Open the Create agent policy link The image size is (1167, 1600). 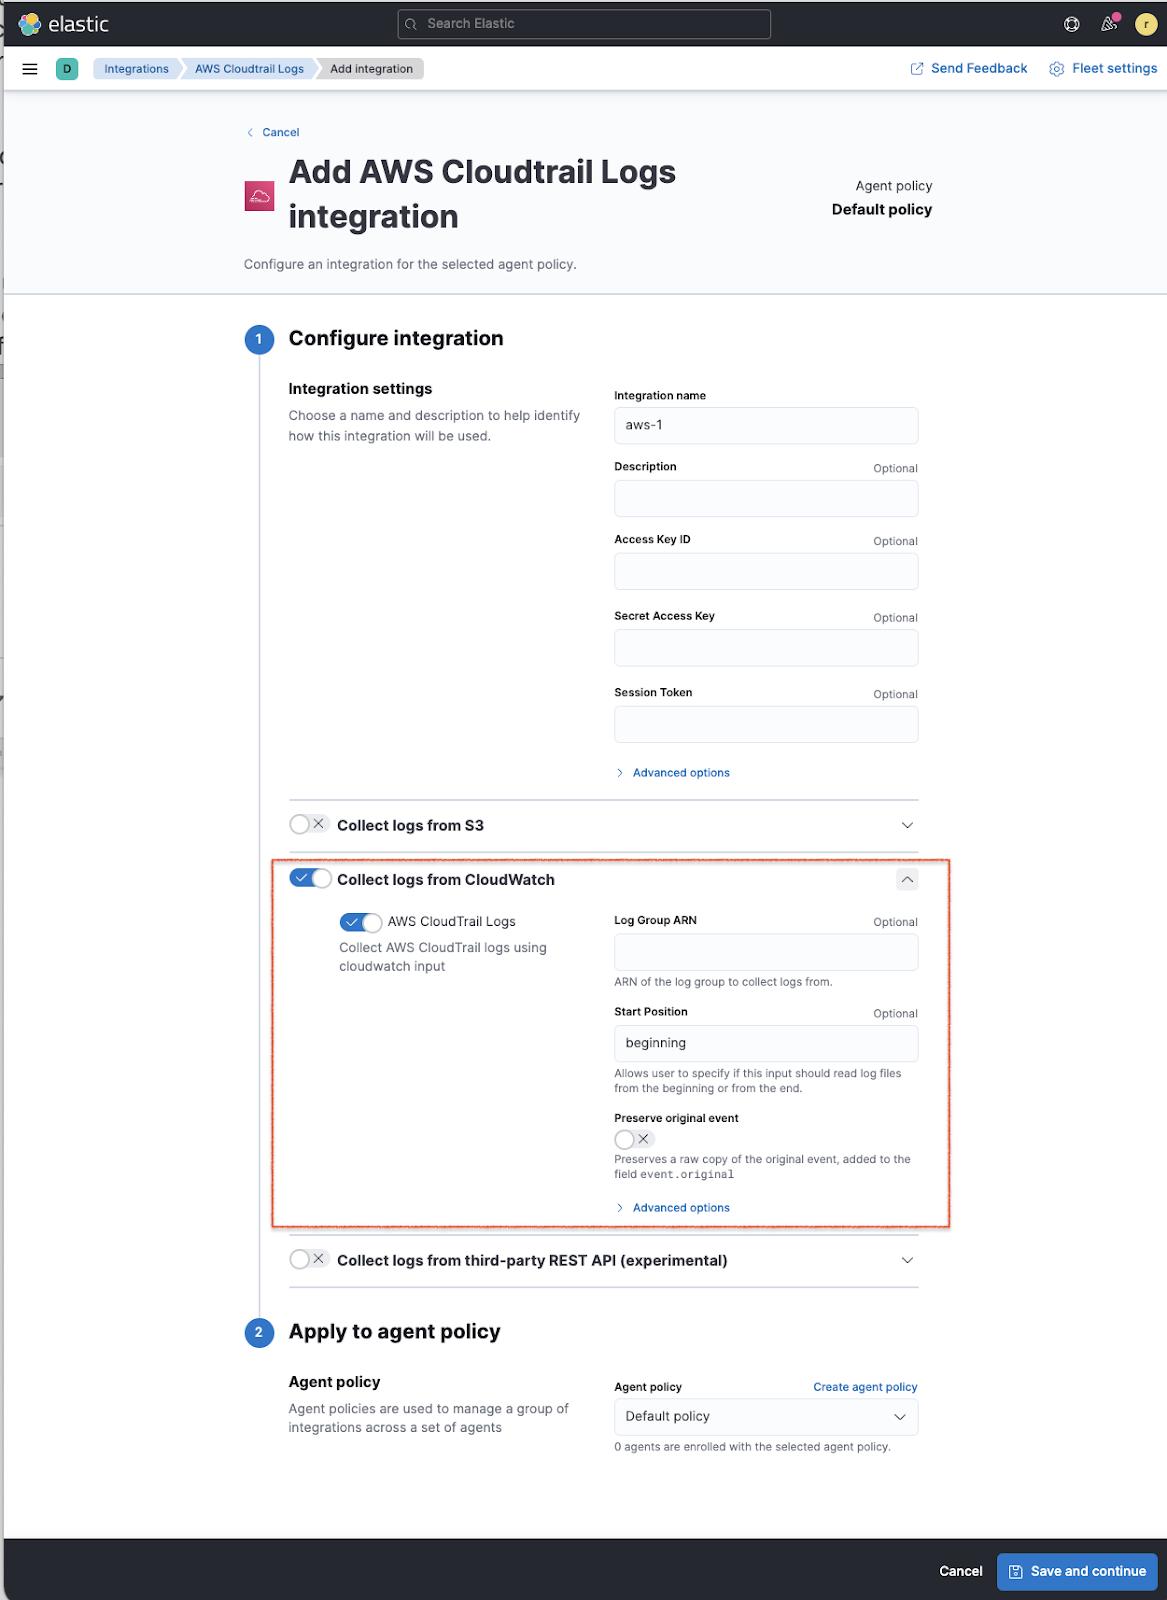864,1387
